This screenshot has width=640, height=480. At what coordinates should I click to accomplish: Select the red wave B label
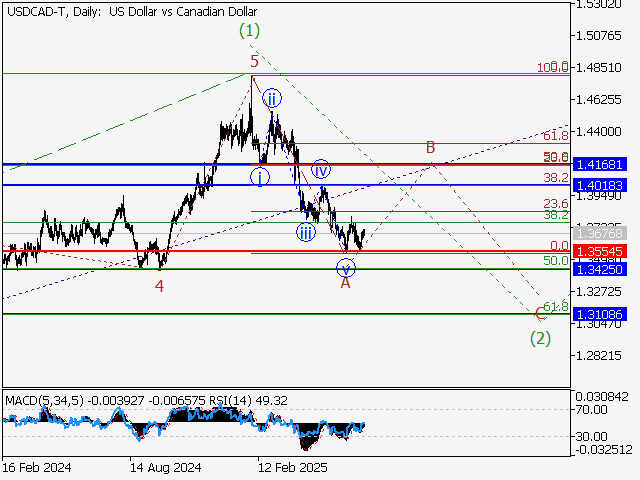click(x=430, y=148)
